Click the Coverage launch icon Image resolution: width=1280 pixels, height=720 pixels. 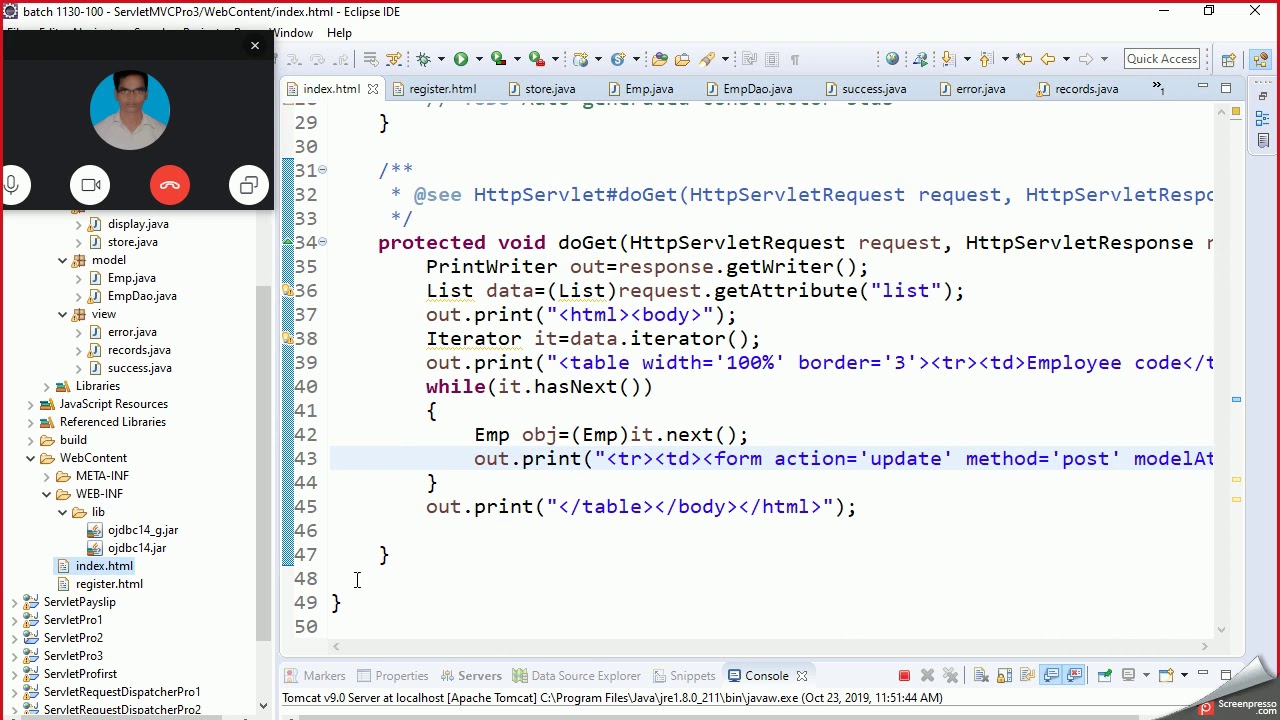[498, 59]
